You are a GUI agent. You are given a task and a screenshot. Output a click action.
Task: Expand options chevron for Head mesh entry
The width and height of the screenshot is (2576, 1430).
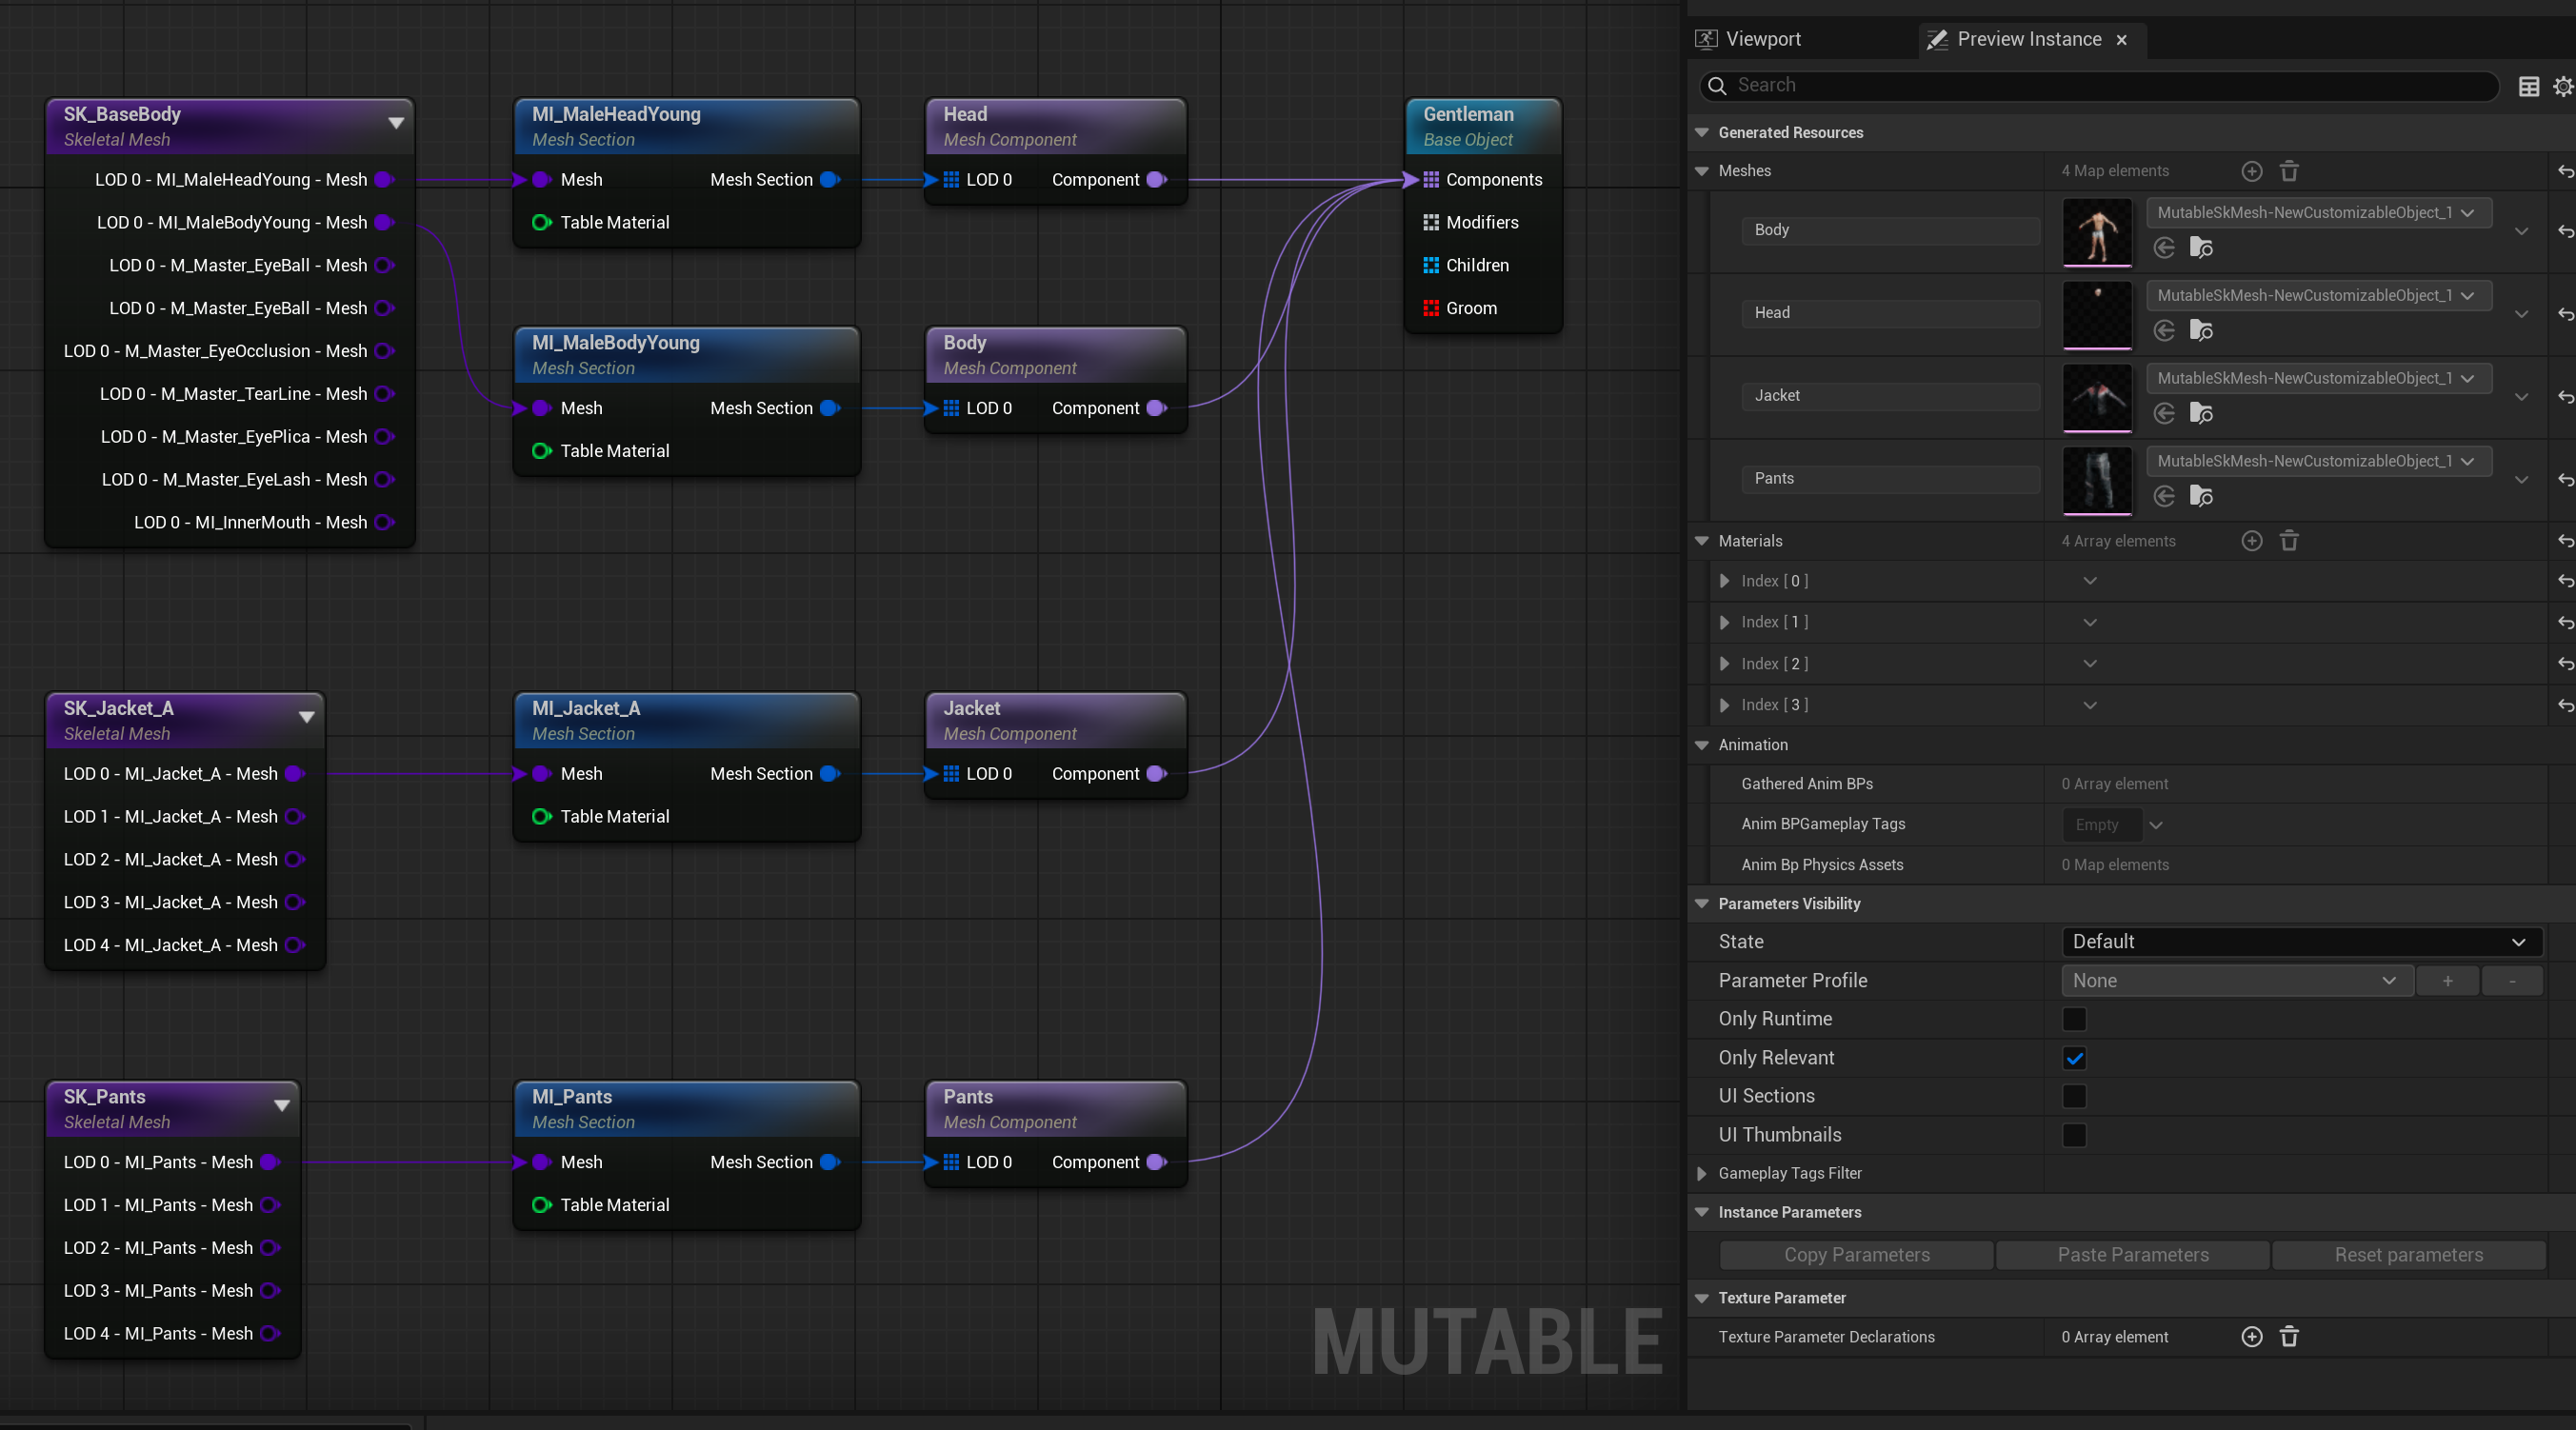tap(2521, 314)
